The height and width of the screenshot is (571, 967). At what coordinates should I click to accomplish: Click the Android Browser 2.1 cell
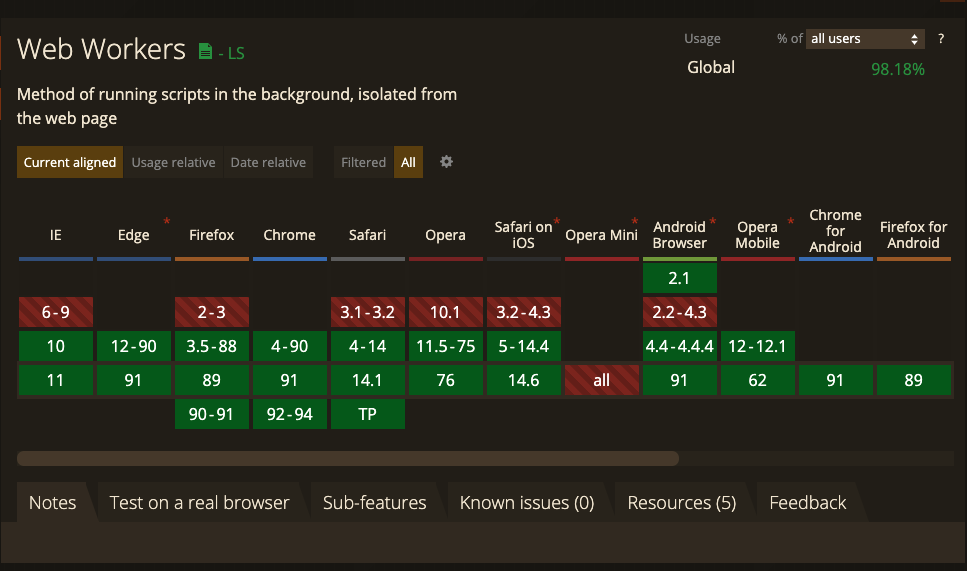pyautogui.click(x=680, y=278)
